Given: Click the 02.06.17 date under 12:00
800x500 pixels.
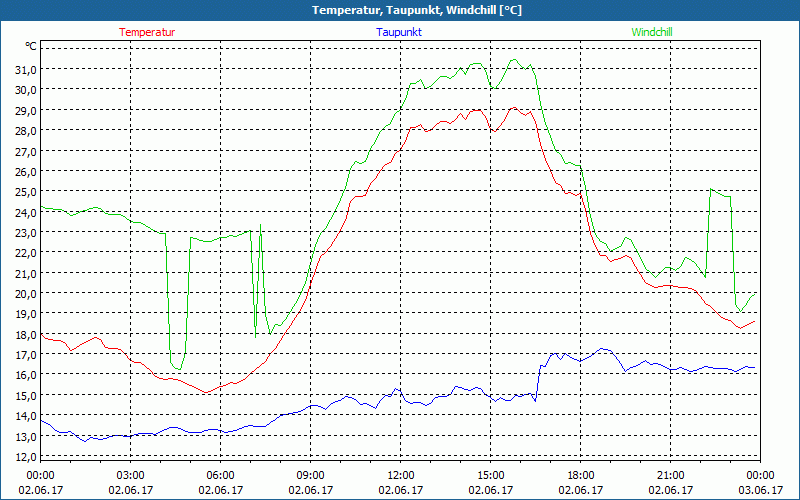Looking at the screenshot, I should [x=401, y=490].
